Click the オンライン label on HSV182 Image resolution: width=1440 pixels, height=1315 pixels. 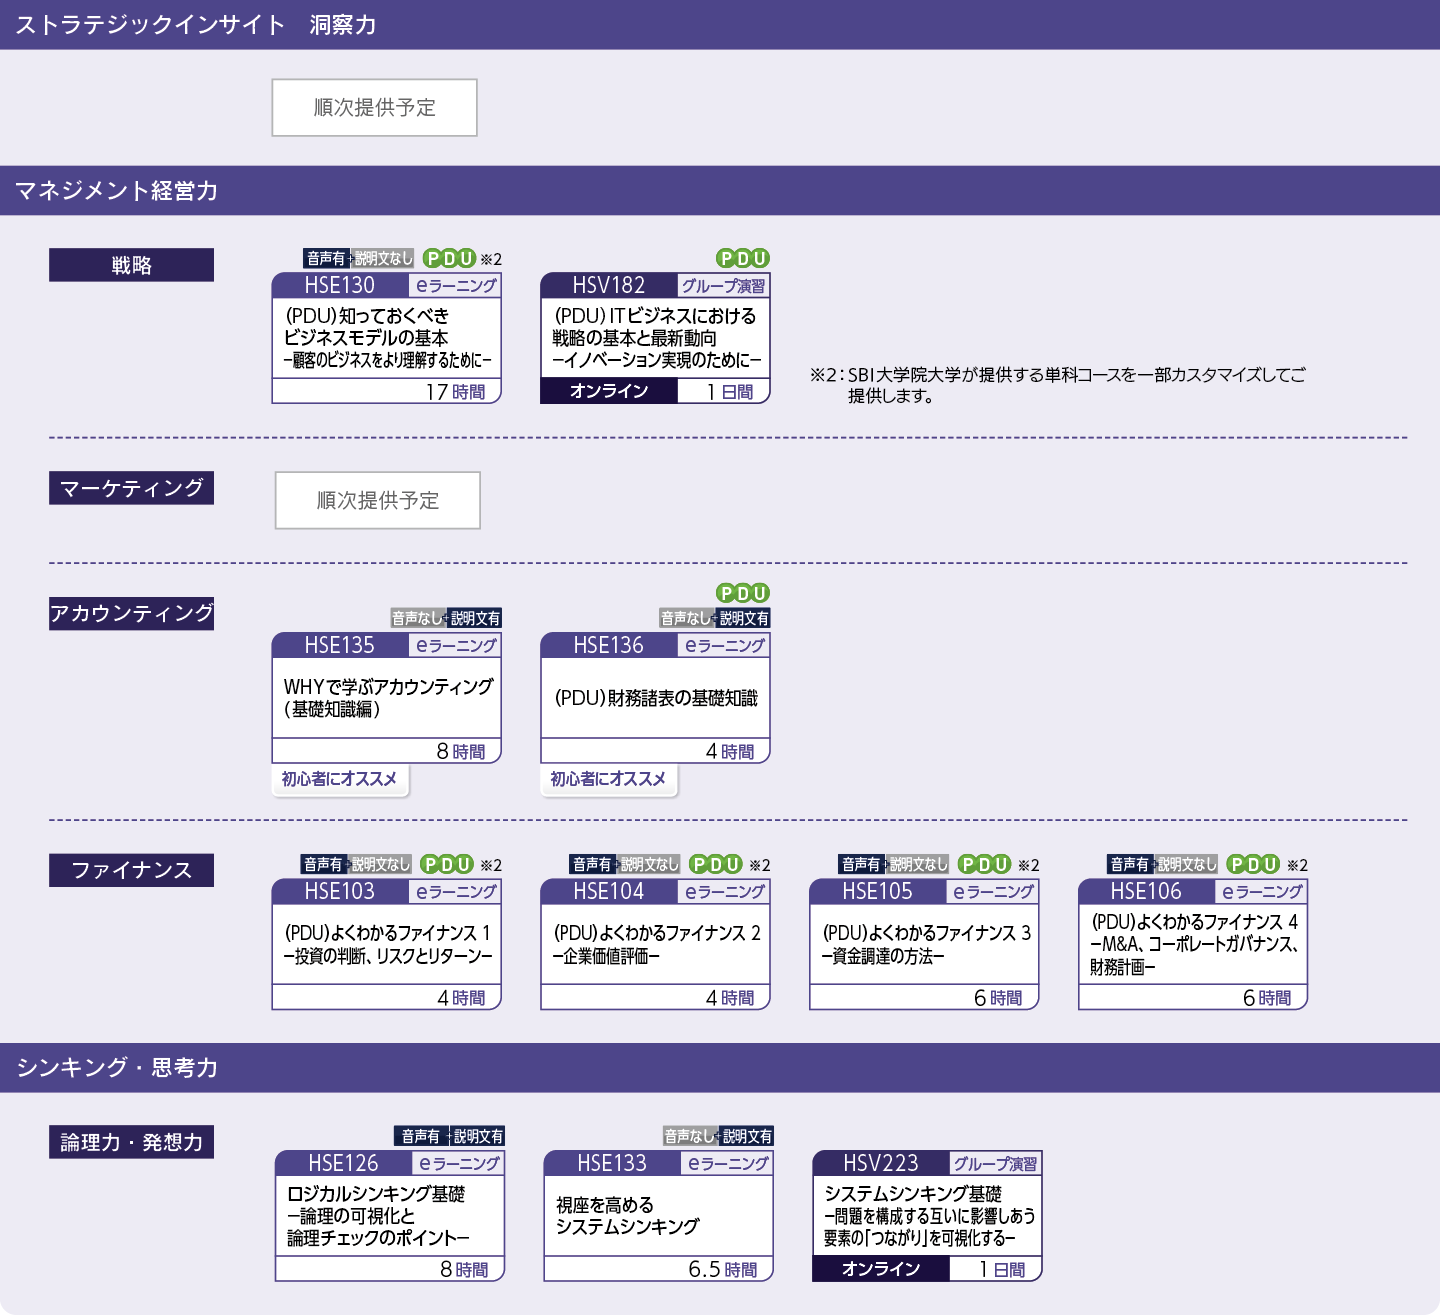pos(609,391)
